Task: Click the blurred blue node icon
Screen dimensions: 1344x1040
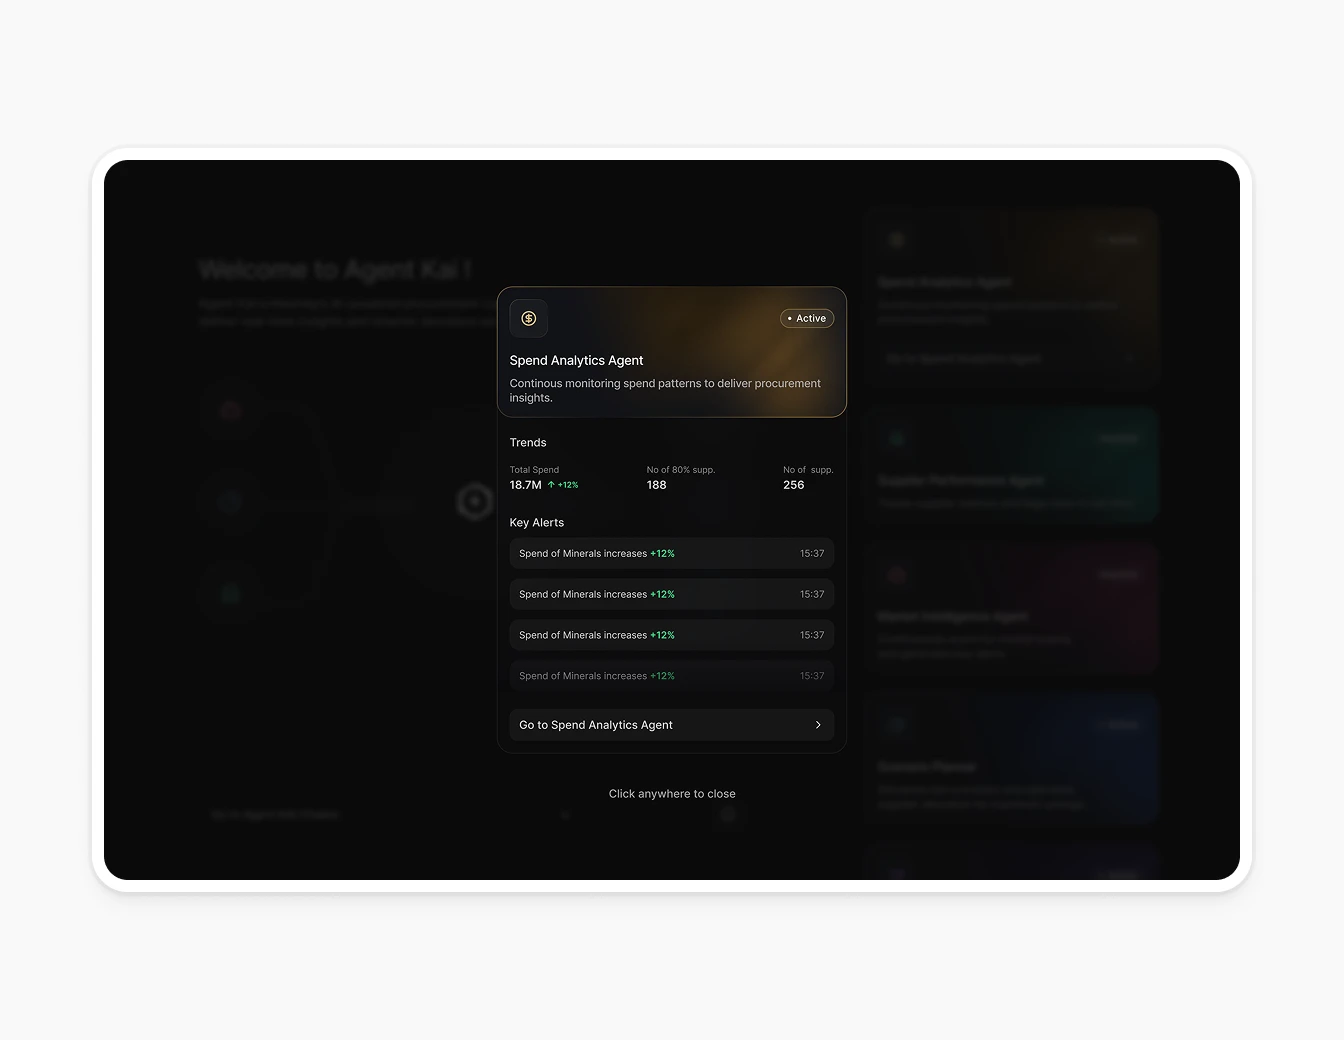Action: [231, 502]
